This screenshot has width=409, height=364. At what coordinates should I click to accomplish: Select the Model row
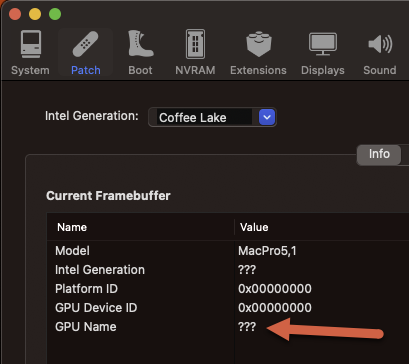click(x=228, y=251)
